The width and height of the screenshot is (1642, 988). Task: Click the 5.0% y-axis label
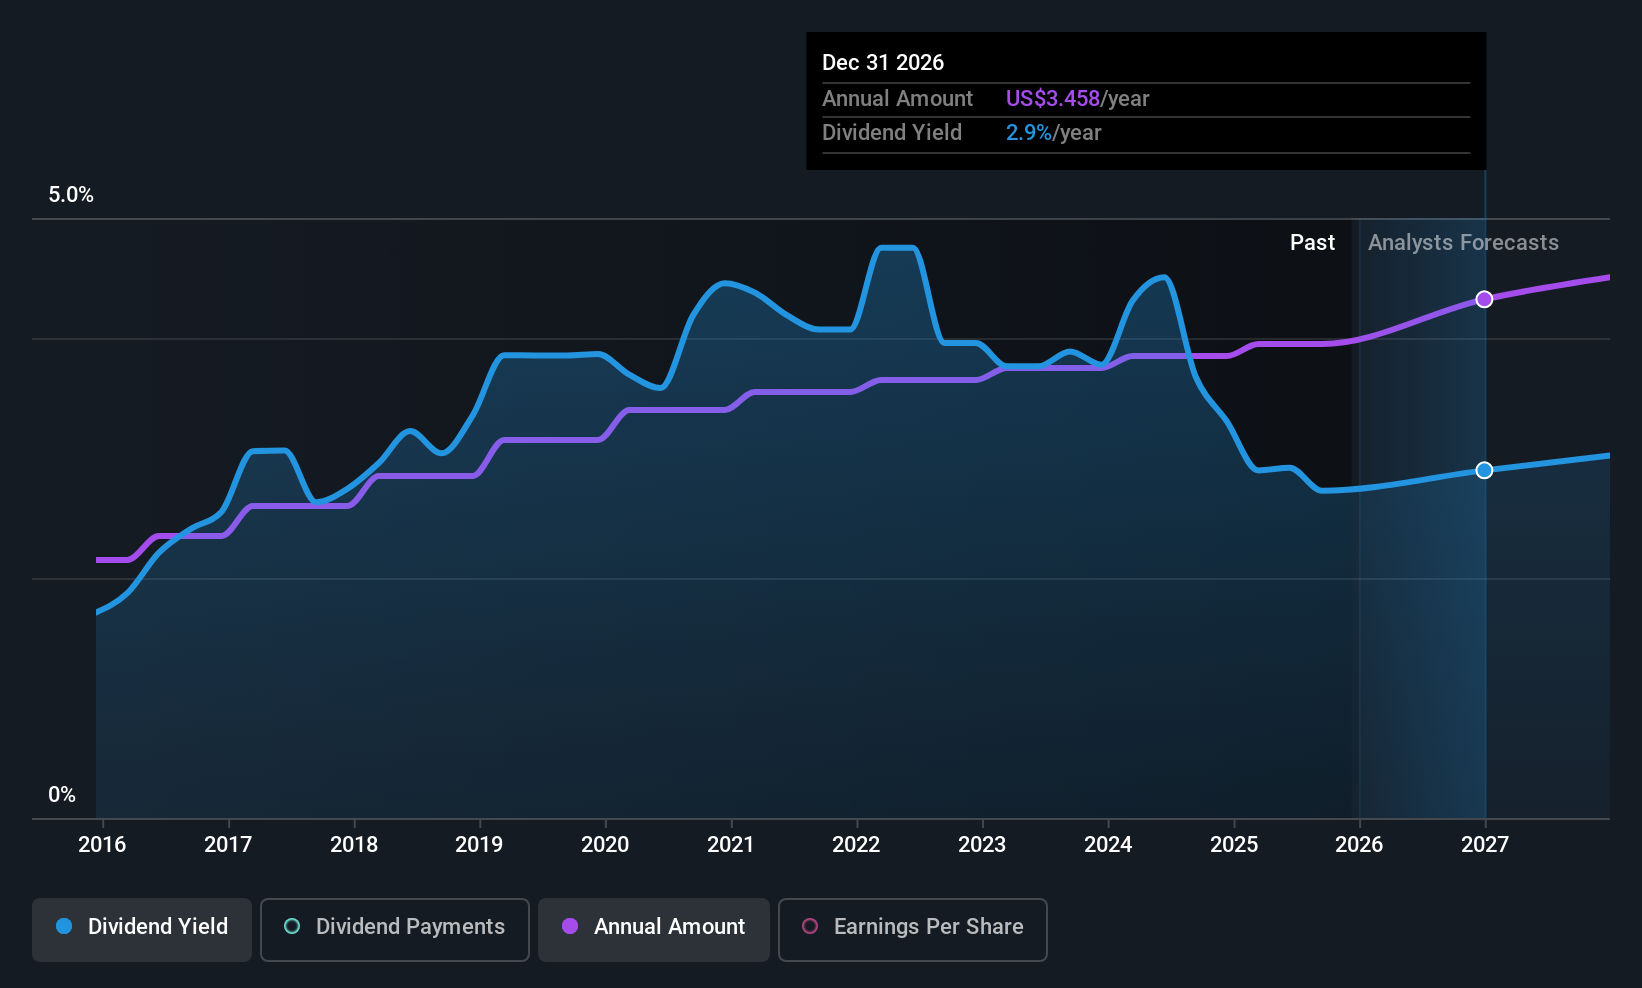pos(71,195)
